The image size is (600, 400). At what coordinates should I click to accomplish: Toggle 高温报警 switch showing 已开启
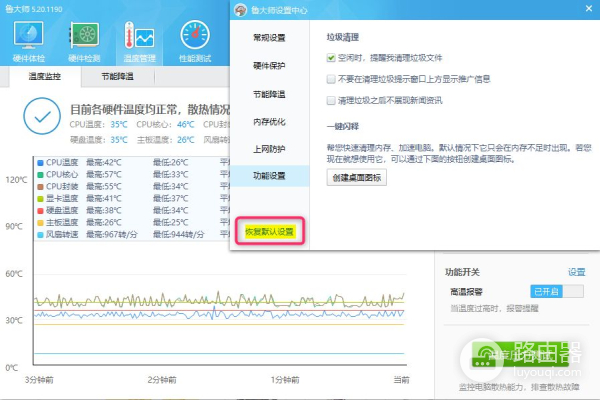click(557, 291)
